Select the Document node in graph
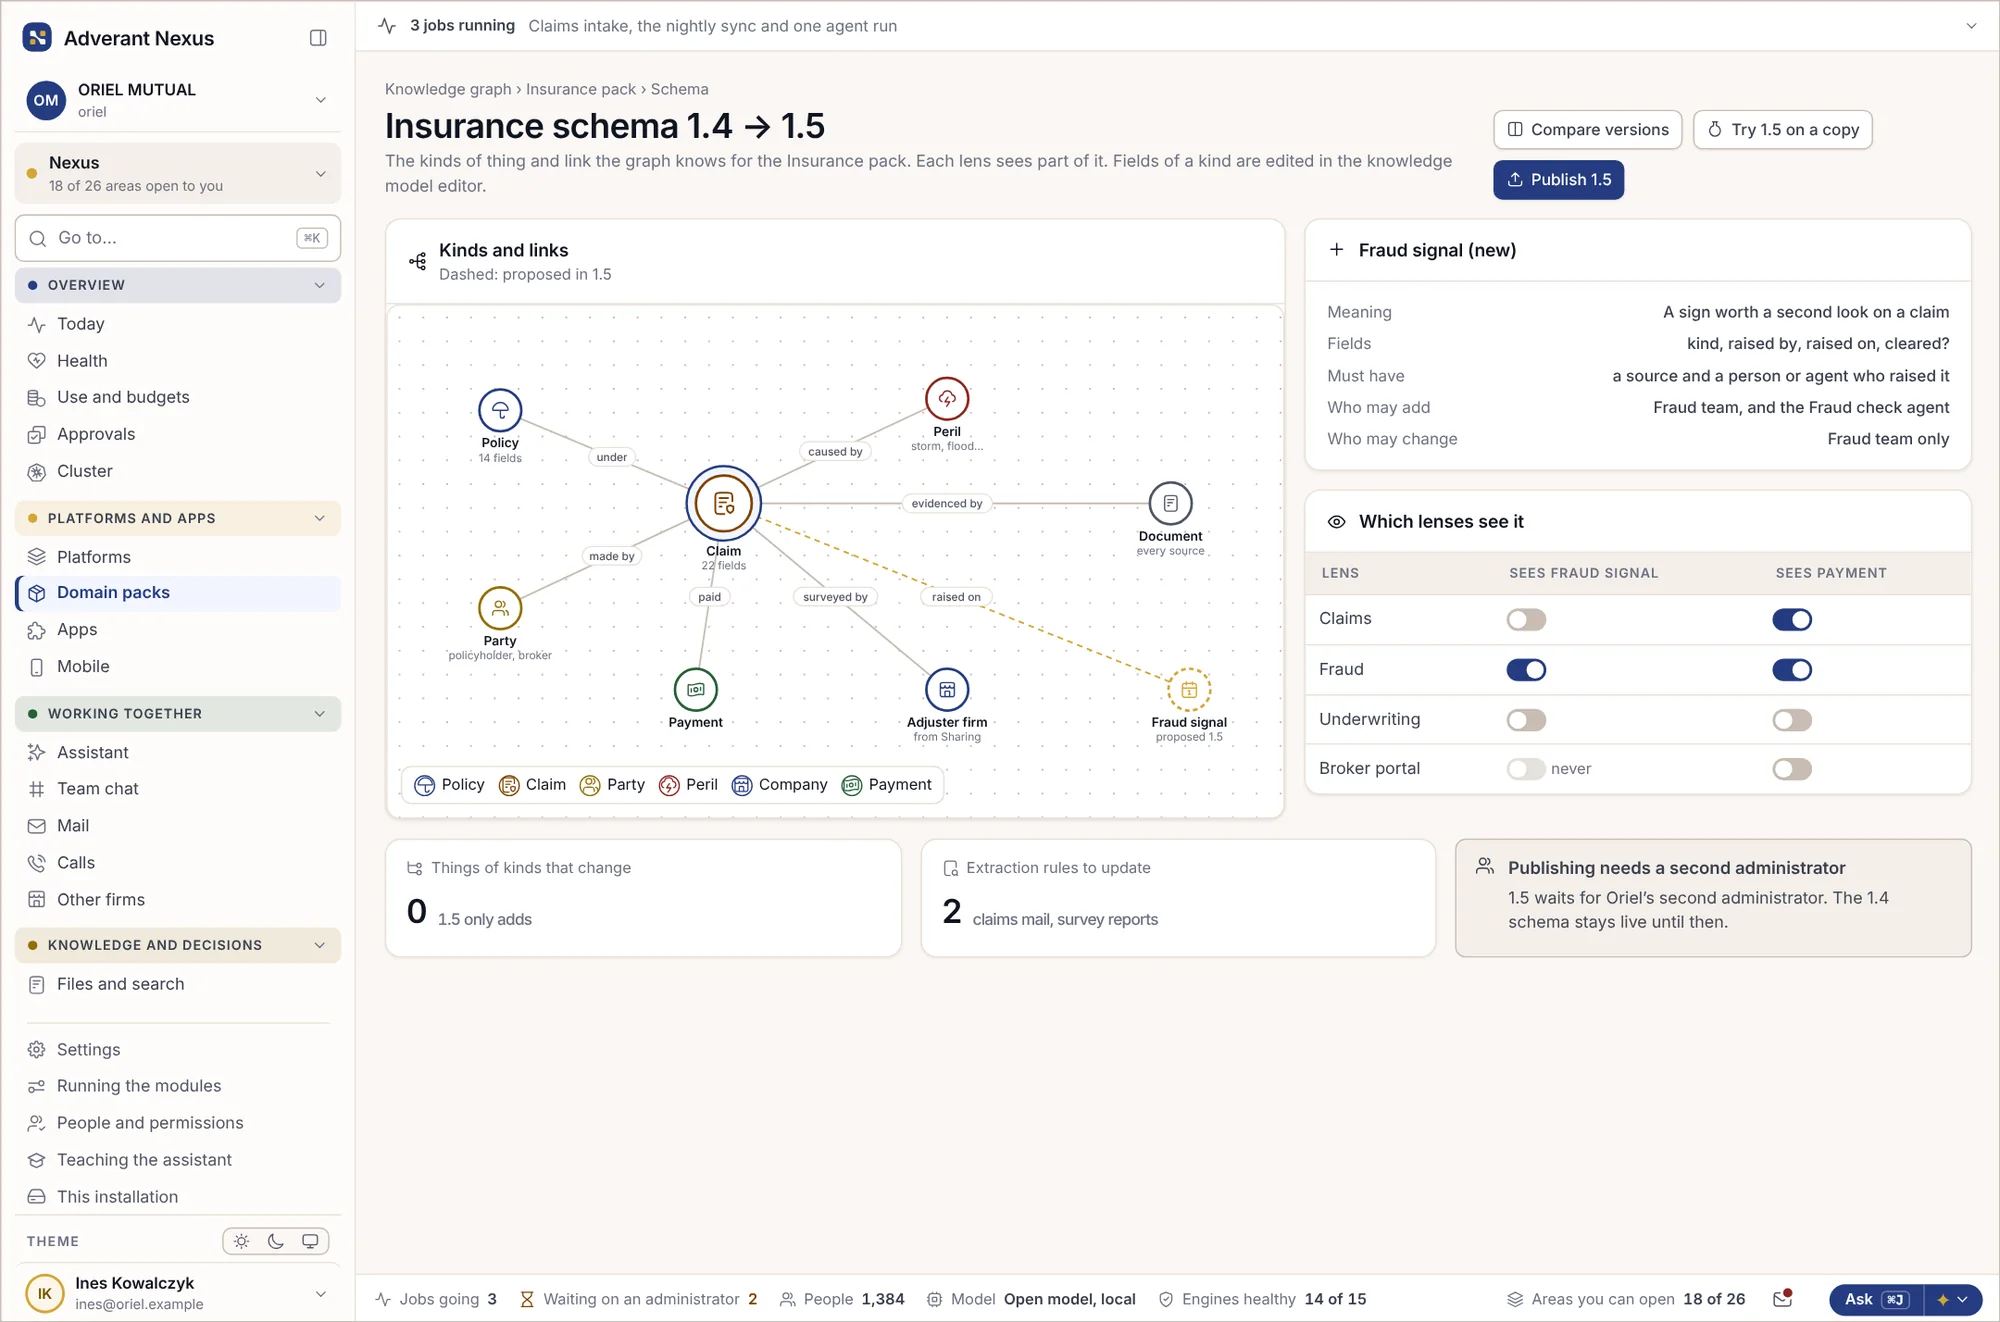The height and width of the screenshot is (1322, 2000). click(x=1170, y=503)
